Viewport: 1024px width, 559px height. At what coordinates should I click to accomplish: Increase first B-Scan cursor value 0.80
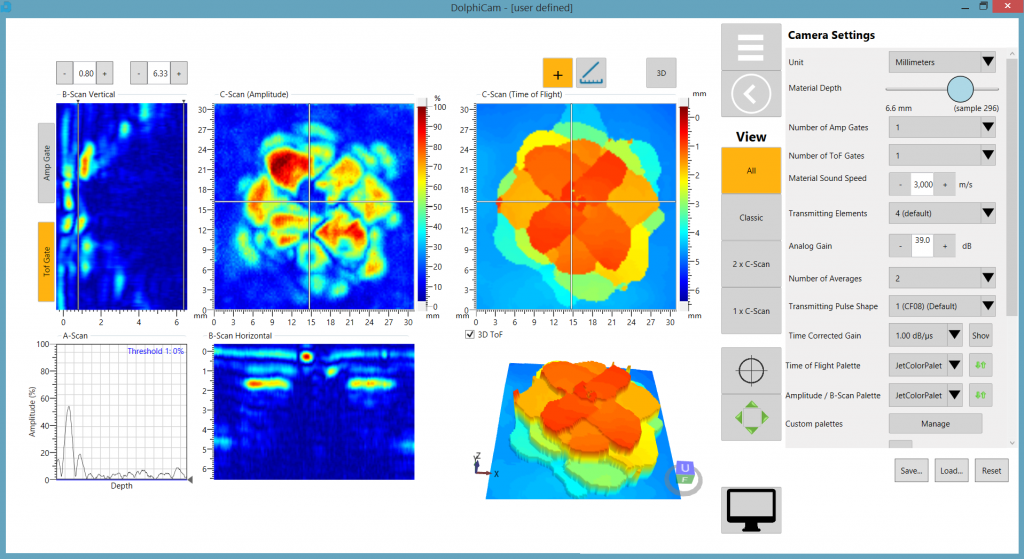pos(104,73)
